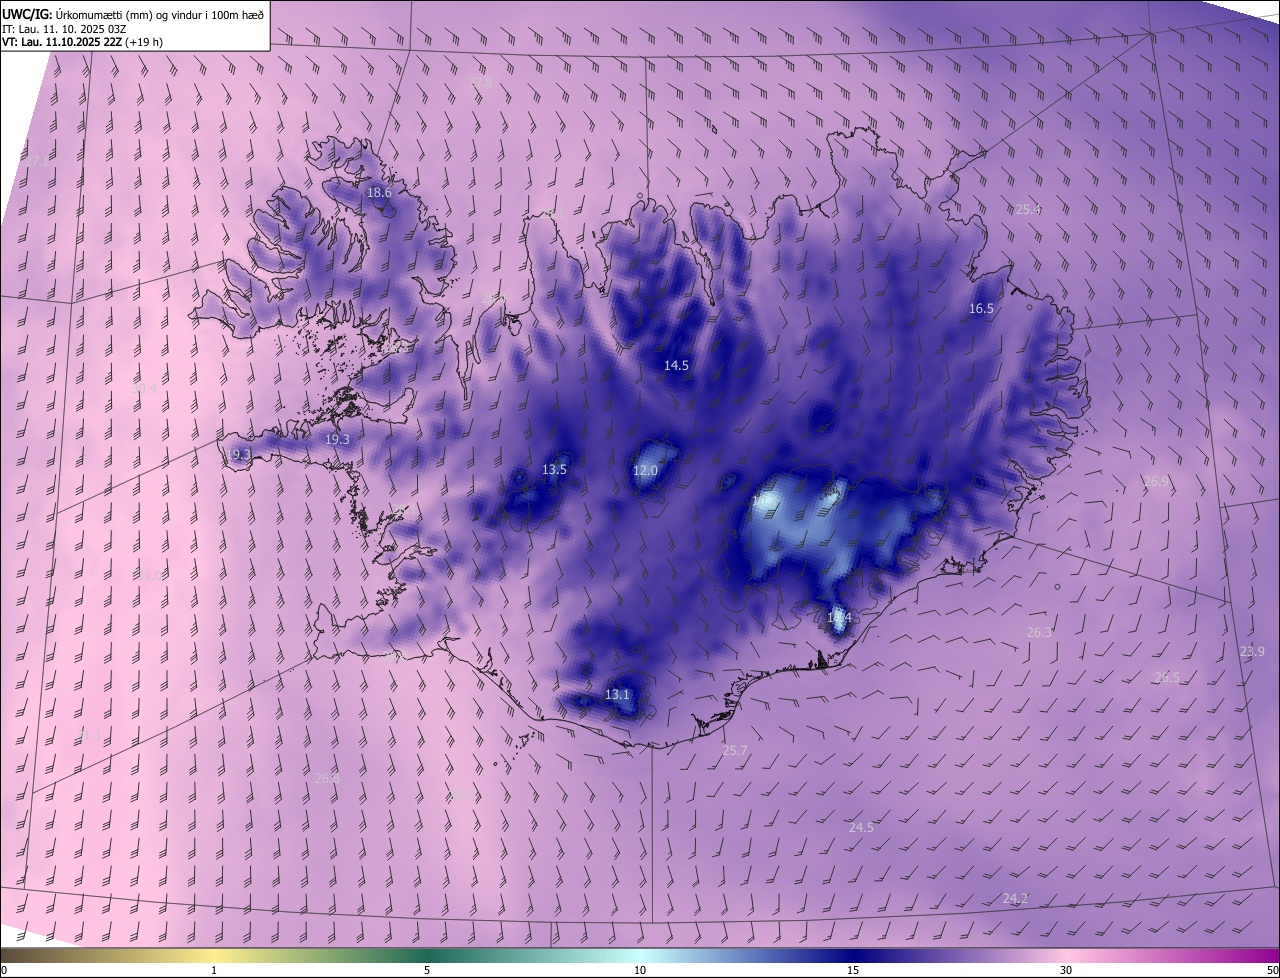The width and height of the screenshot is (1280, 978).
Task: Click the 10 tick on the color scale
Action: coord(640,970)
